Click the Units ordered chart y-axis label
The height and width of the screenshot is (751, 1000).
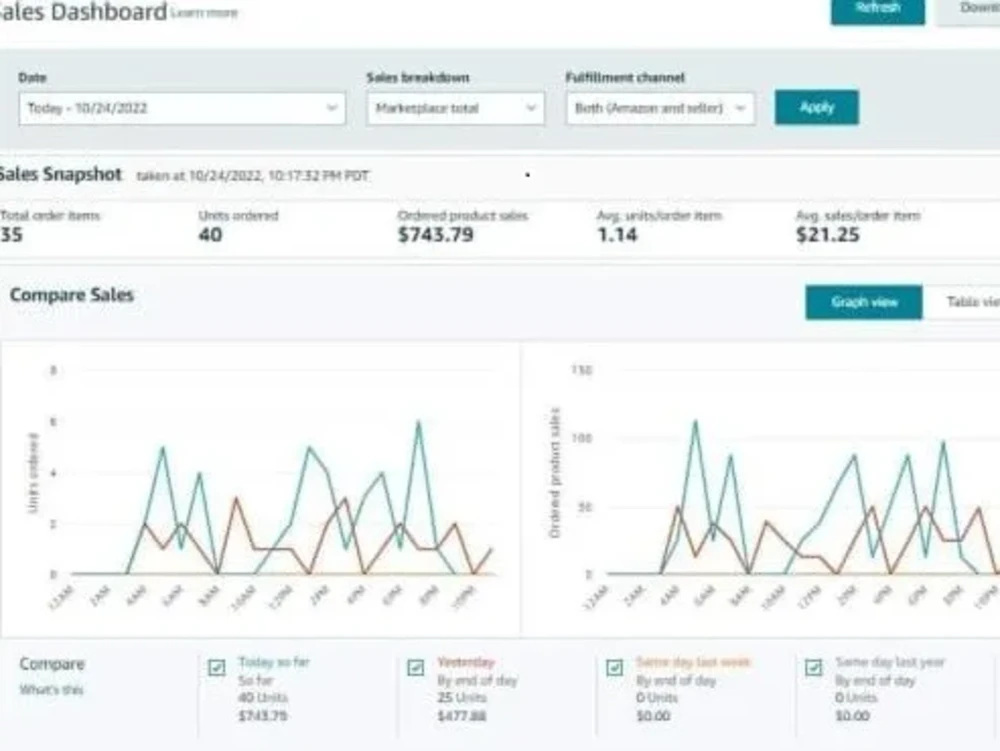tap(33, 472)
